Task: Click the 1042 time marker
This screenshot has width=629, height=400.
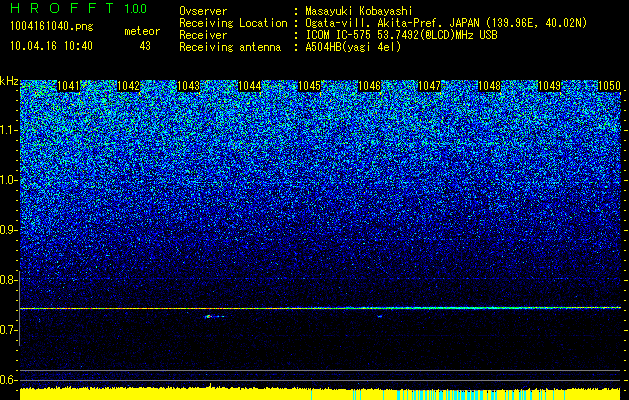Action: (x=129, y=86)
